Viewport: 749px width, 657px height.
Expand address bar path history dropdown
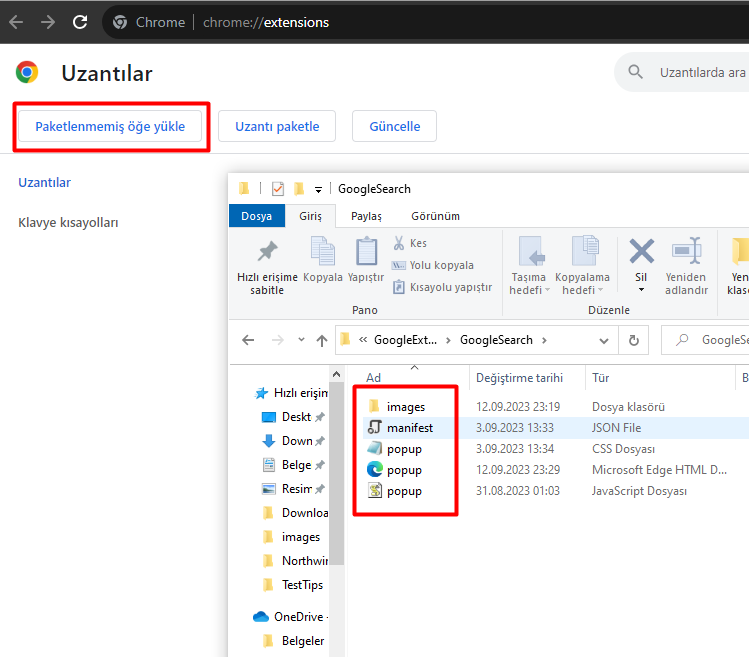(604, 341)
